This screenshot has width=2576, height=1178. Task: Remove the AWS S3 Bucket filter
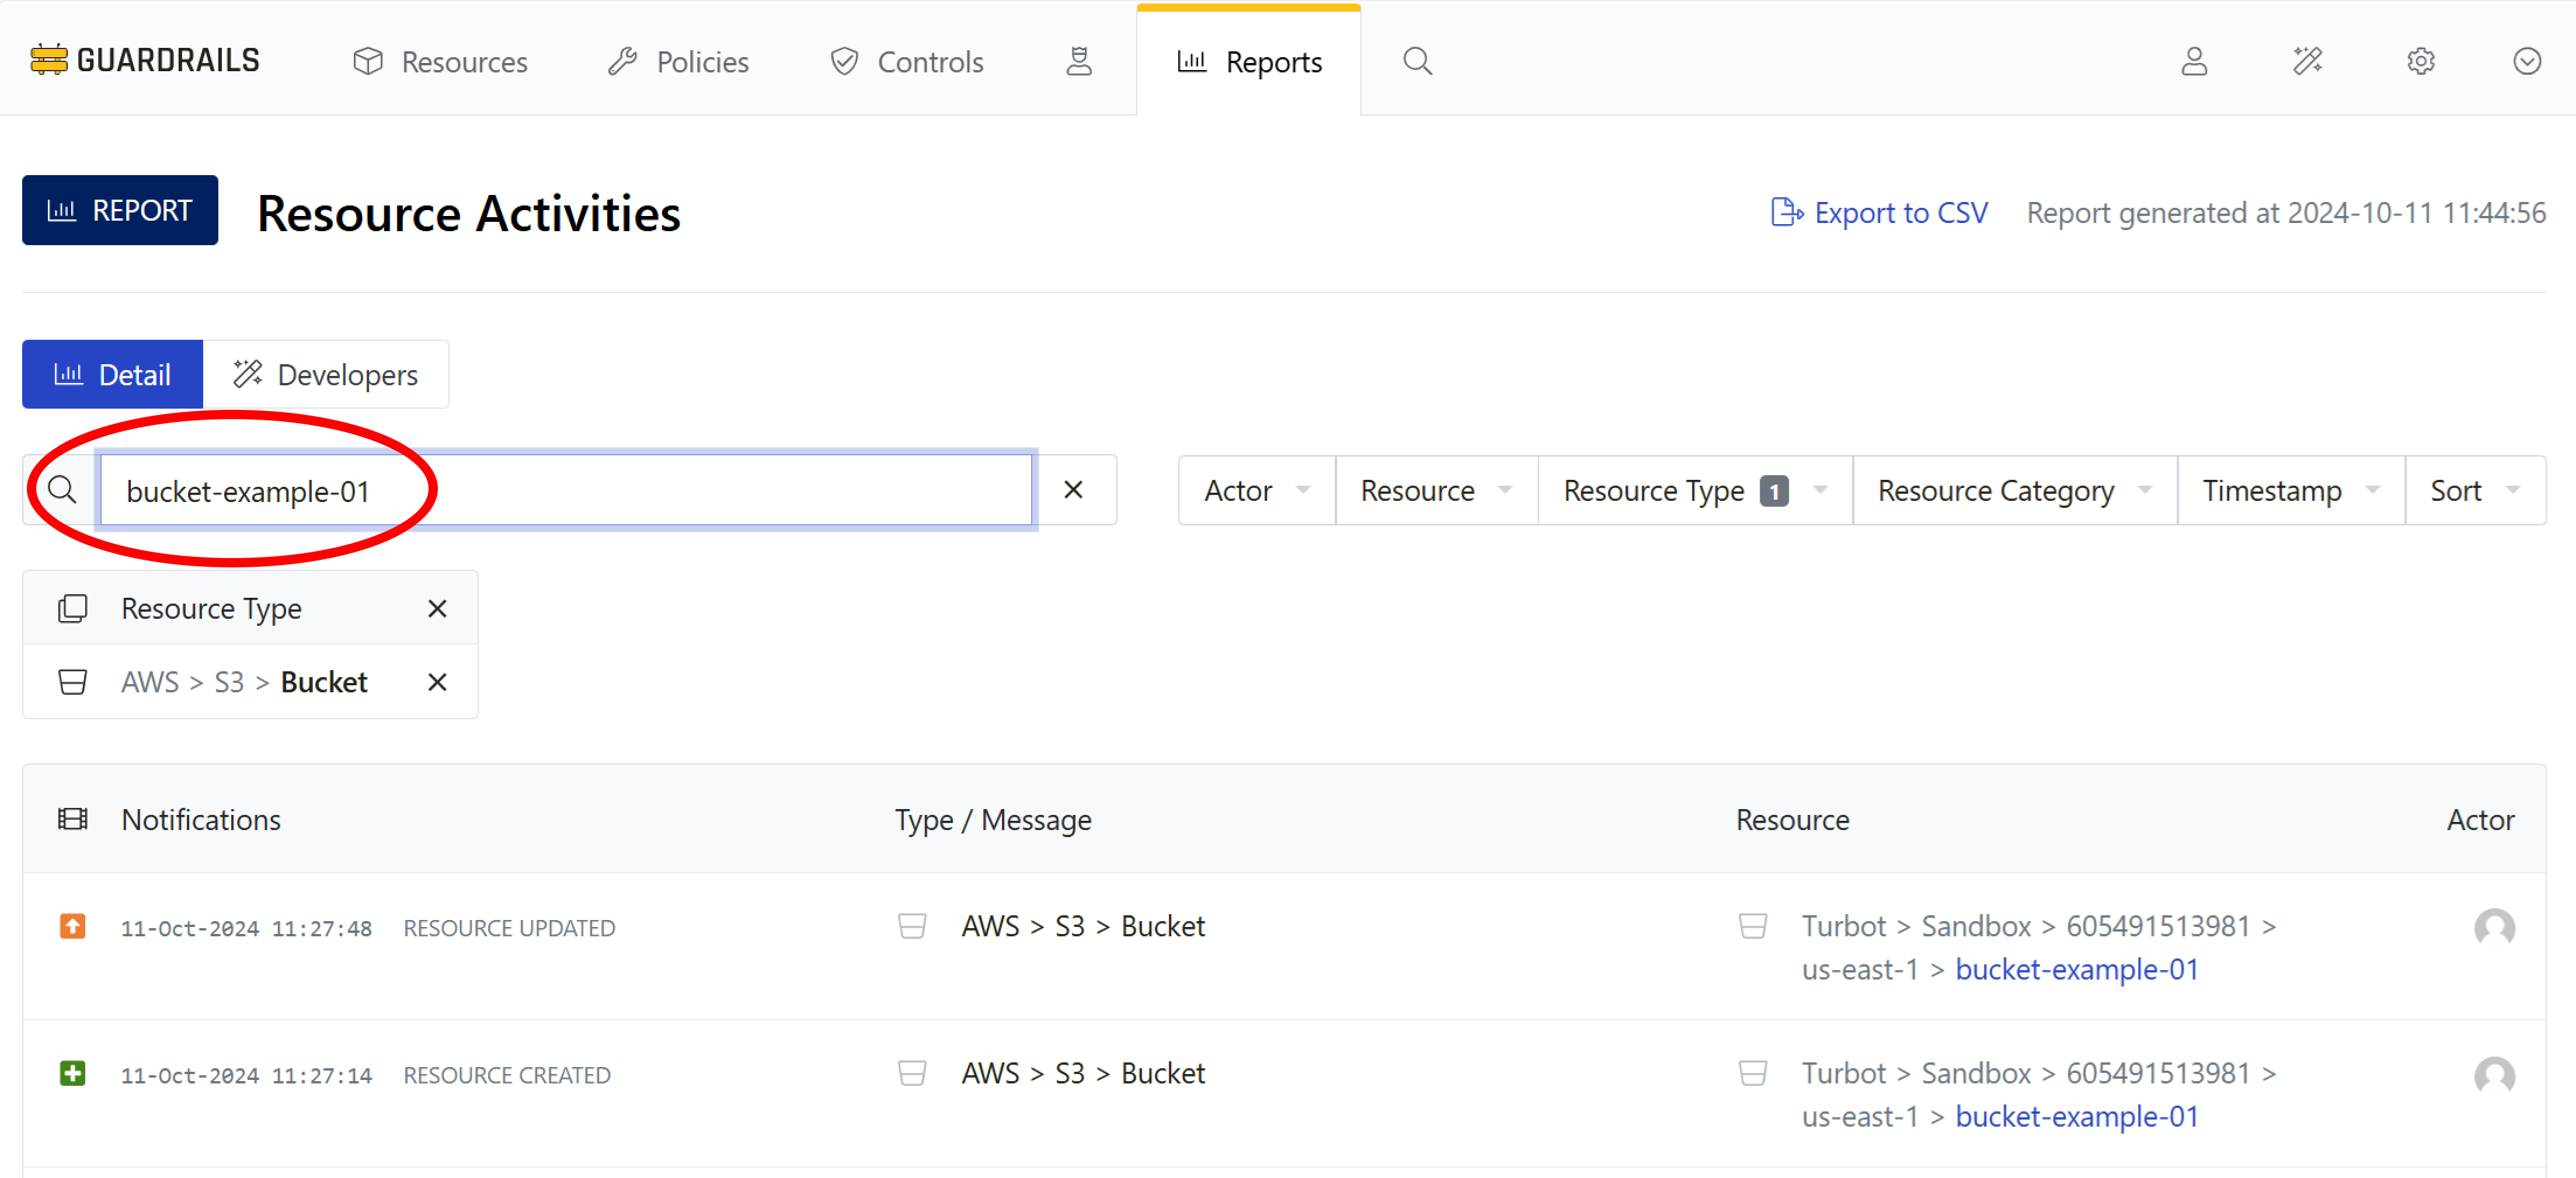point(437,682)
